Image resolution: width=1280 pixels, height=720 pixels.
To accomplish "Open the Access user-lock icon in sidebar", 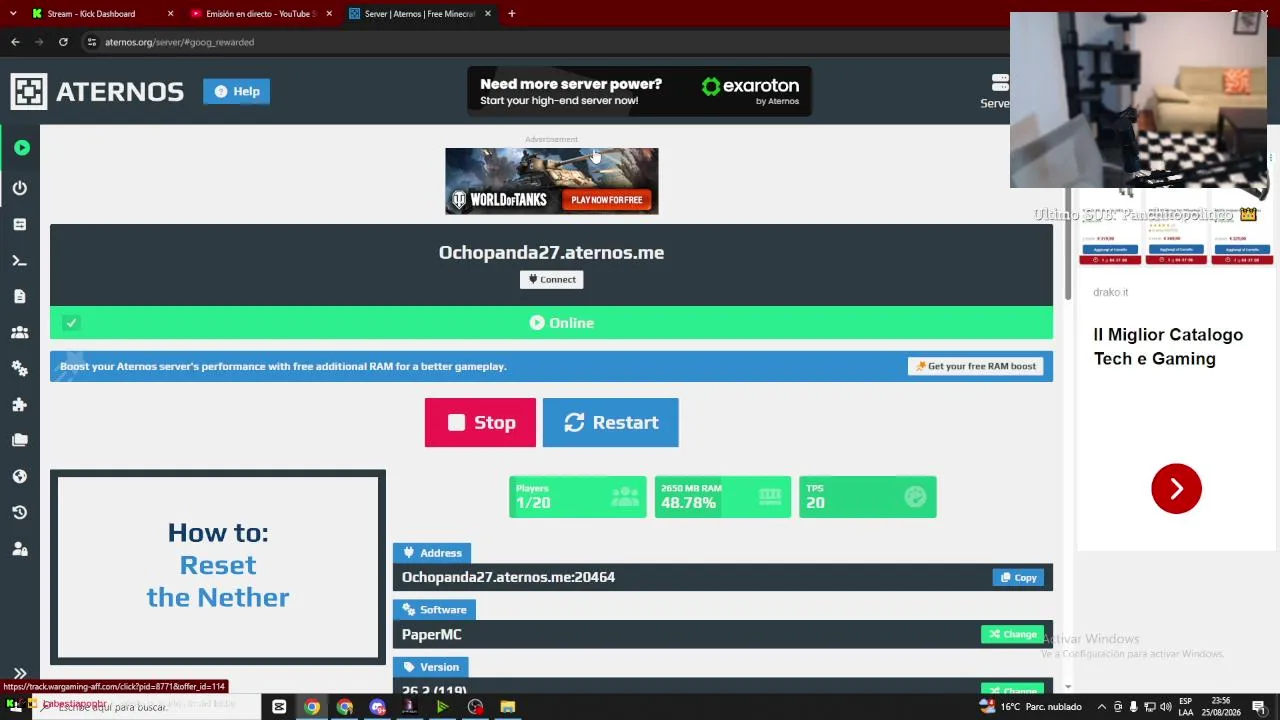I will tap(20, 548).
